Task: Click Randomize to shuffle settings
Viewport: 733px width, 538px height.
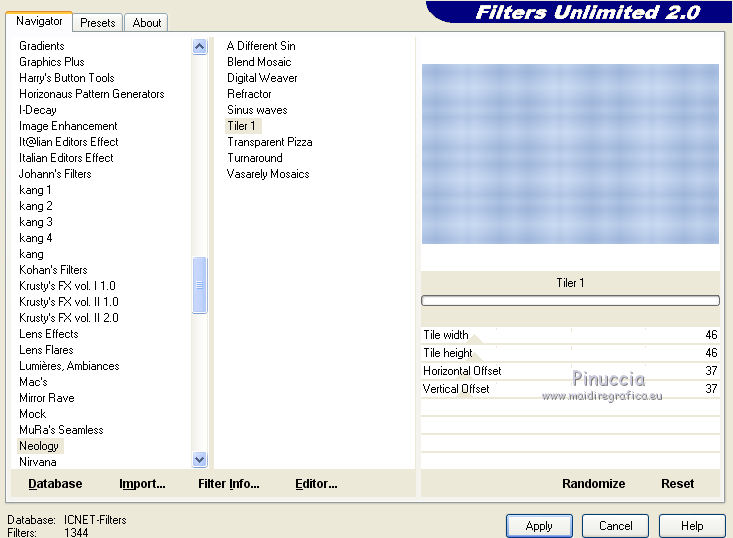Action: tap(593, 483)
